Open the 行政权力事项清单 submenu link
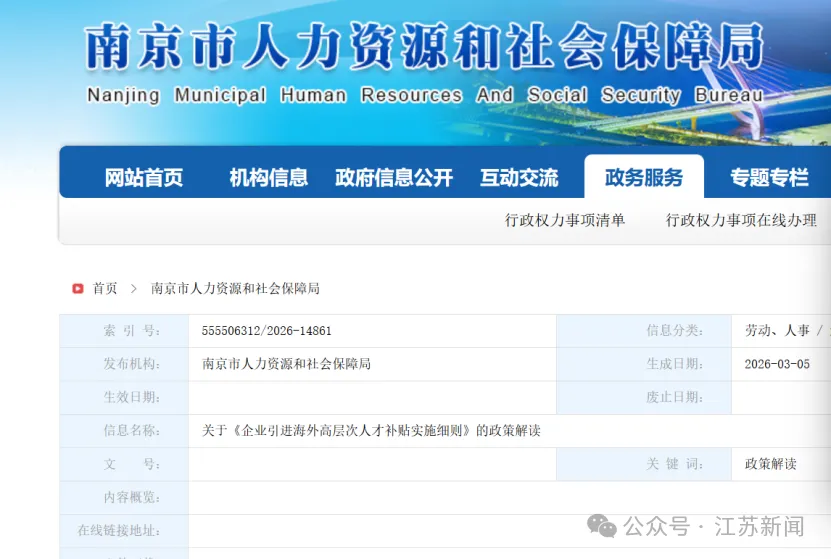 [565, 220]
